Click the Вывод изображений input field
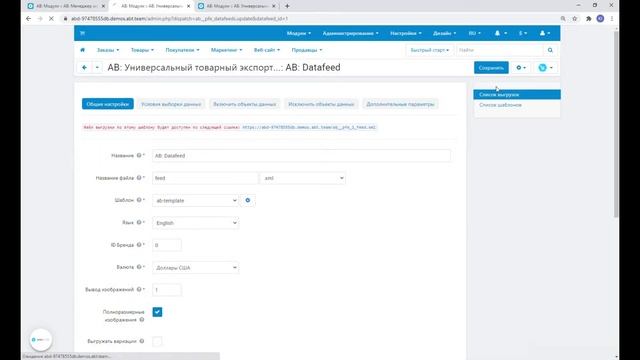Viewport: 640px width, 360px height. tap(167, 290)
